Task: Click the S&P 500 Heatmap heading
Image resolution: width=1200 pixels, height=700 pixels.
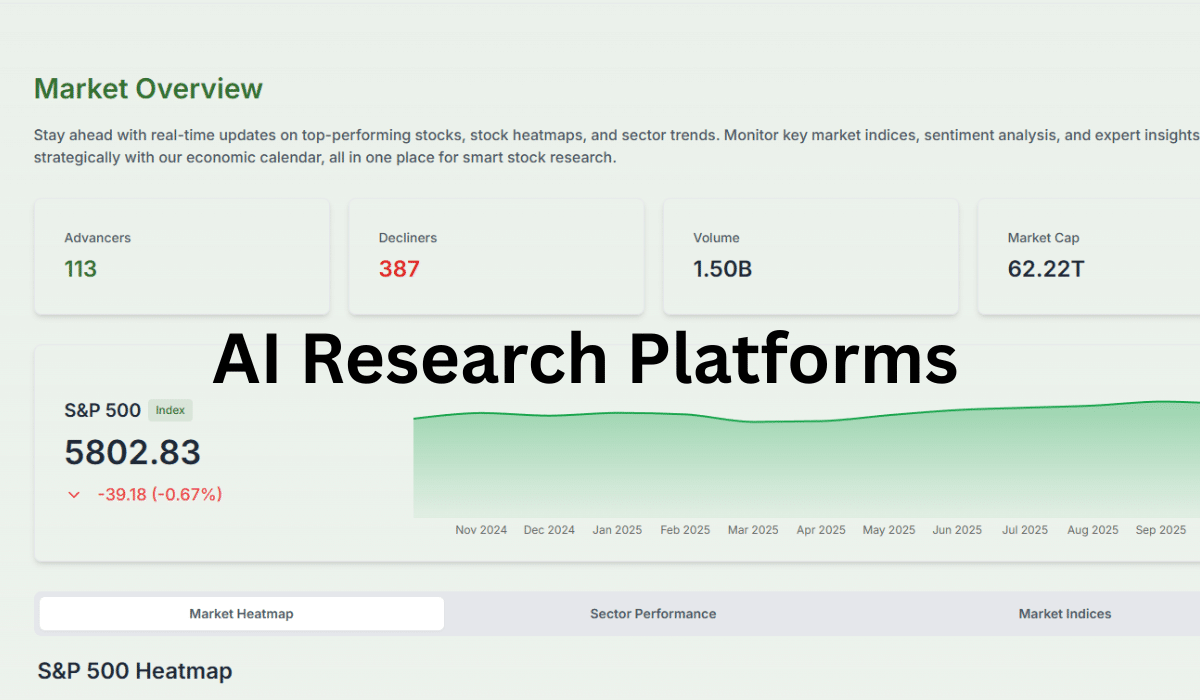Action: [135, 671]
